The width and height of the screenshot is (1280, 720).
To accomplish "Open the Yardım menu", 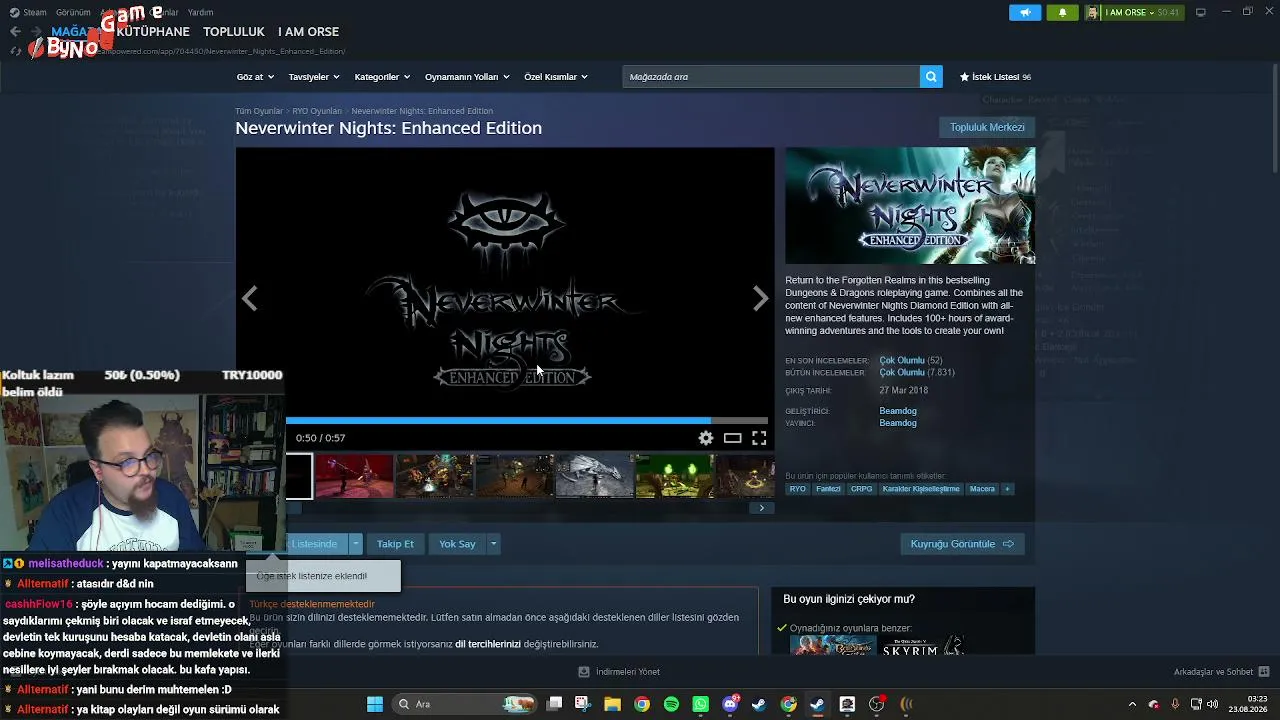I will click(x=200, y=12).
